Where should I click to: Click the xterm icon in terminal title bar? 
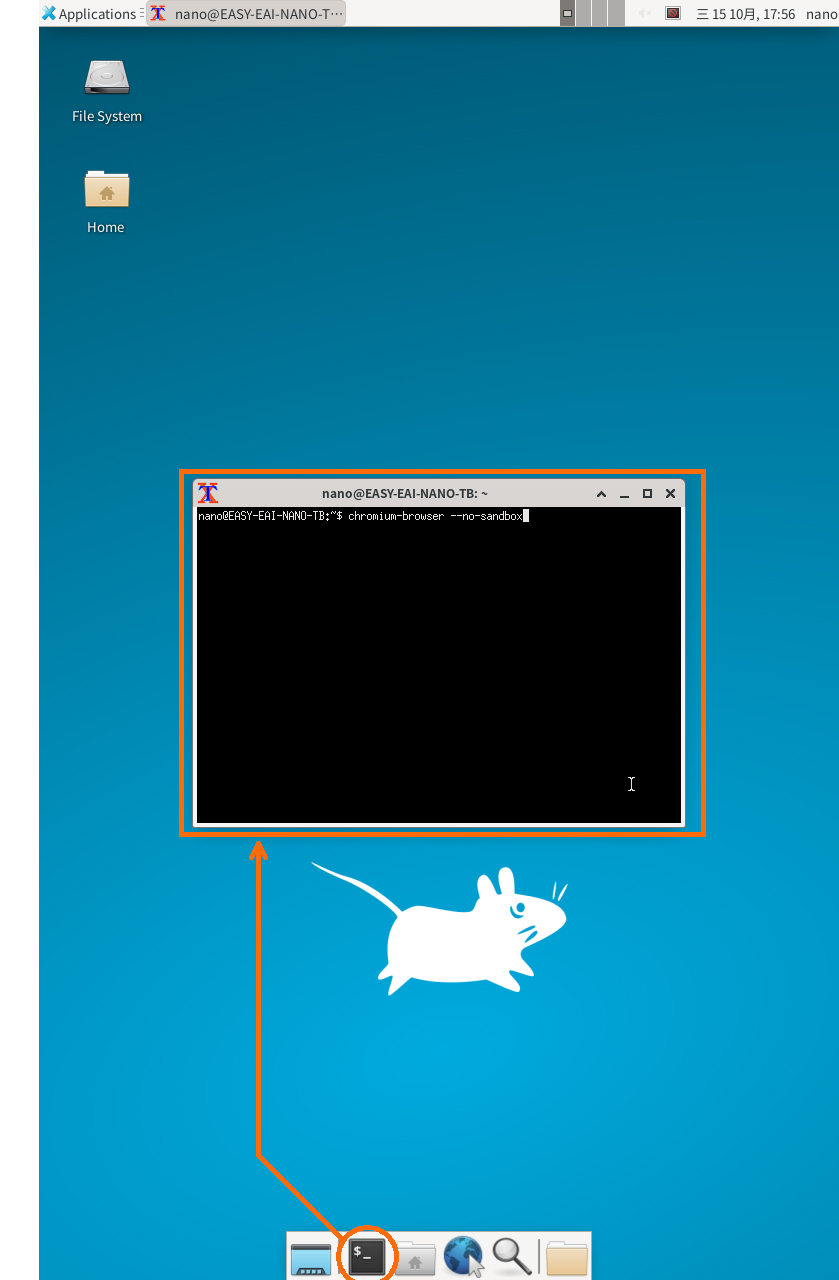208,493
